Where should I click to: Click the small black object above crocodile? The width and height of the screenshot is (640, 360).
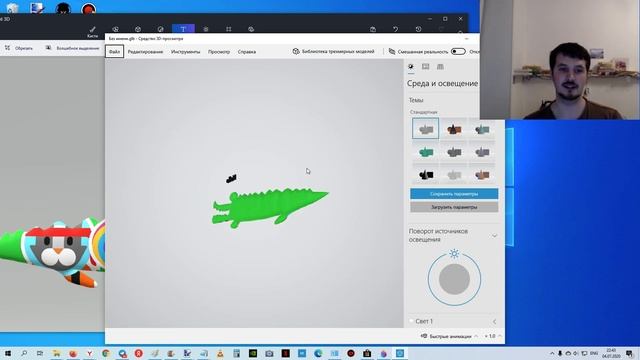[231, 178]
